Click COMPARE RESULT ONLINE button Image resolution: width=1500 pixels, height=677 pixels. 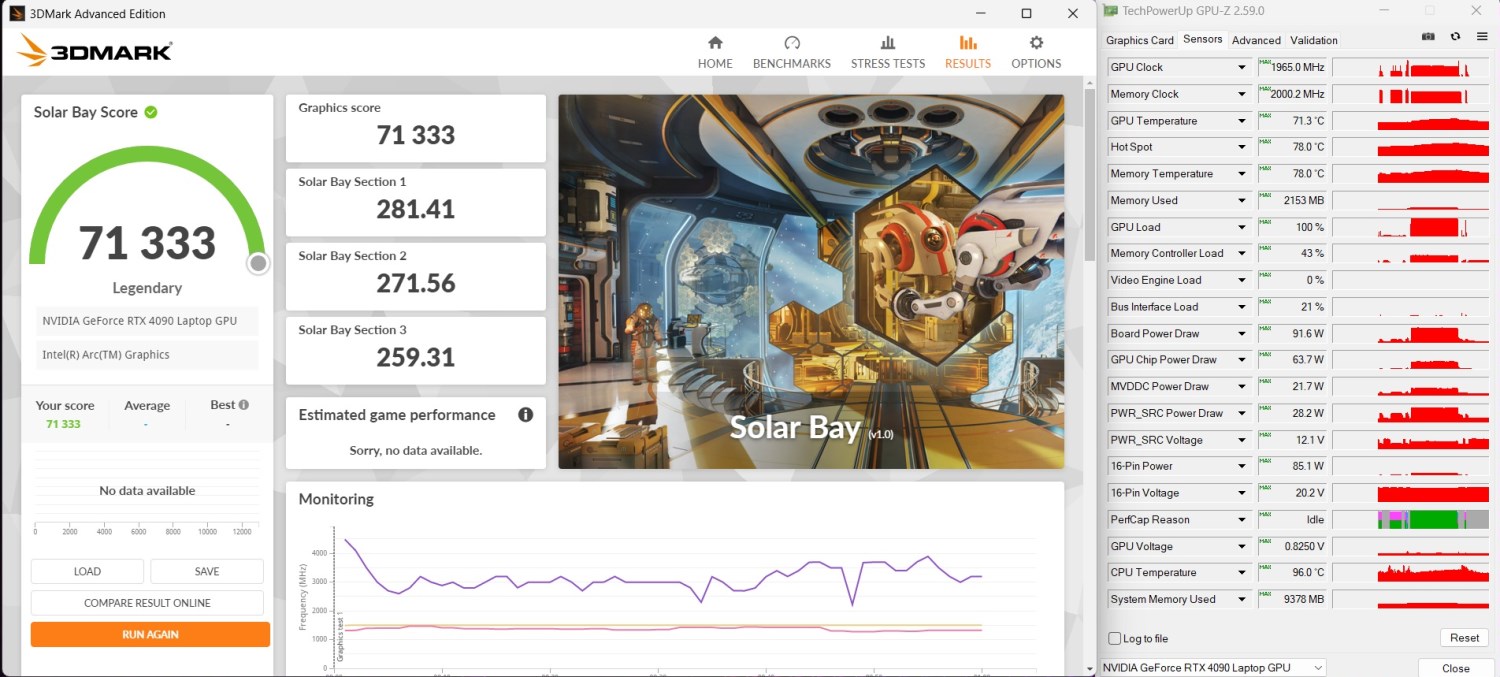(147, 603)
